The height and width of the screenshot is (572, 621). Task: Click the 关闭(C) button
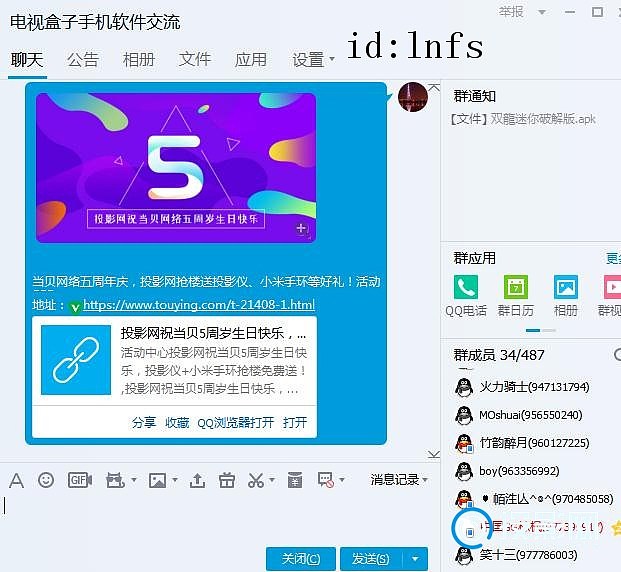click(301, 559)
